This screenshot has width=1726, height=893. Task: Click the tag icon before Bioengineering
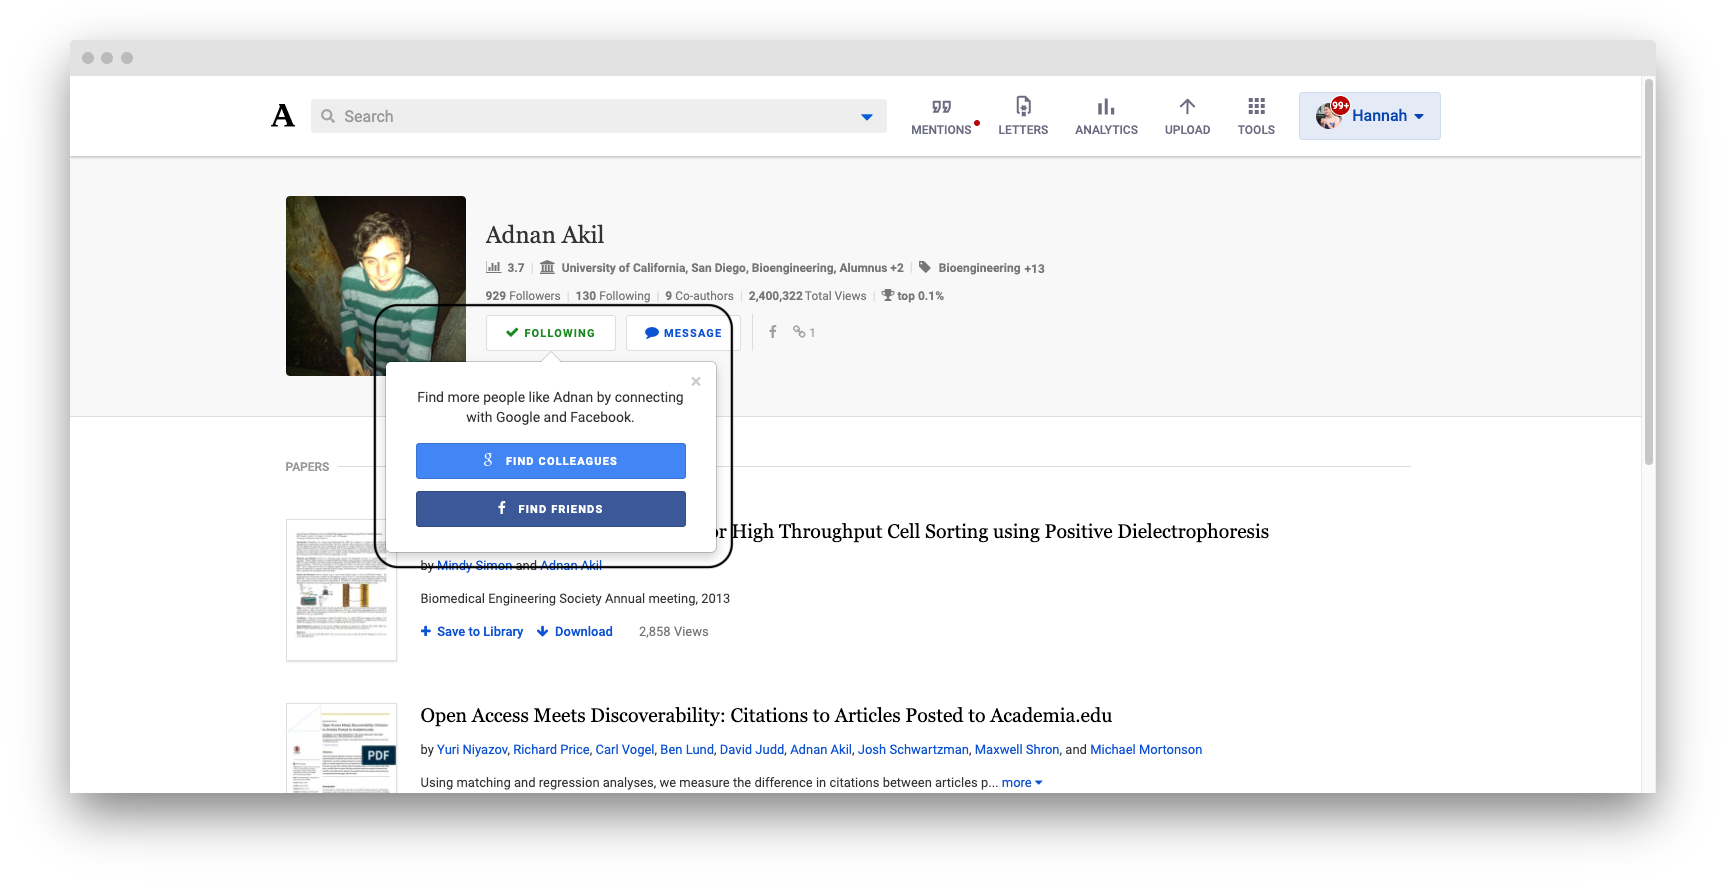coord(925,267)
